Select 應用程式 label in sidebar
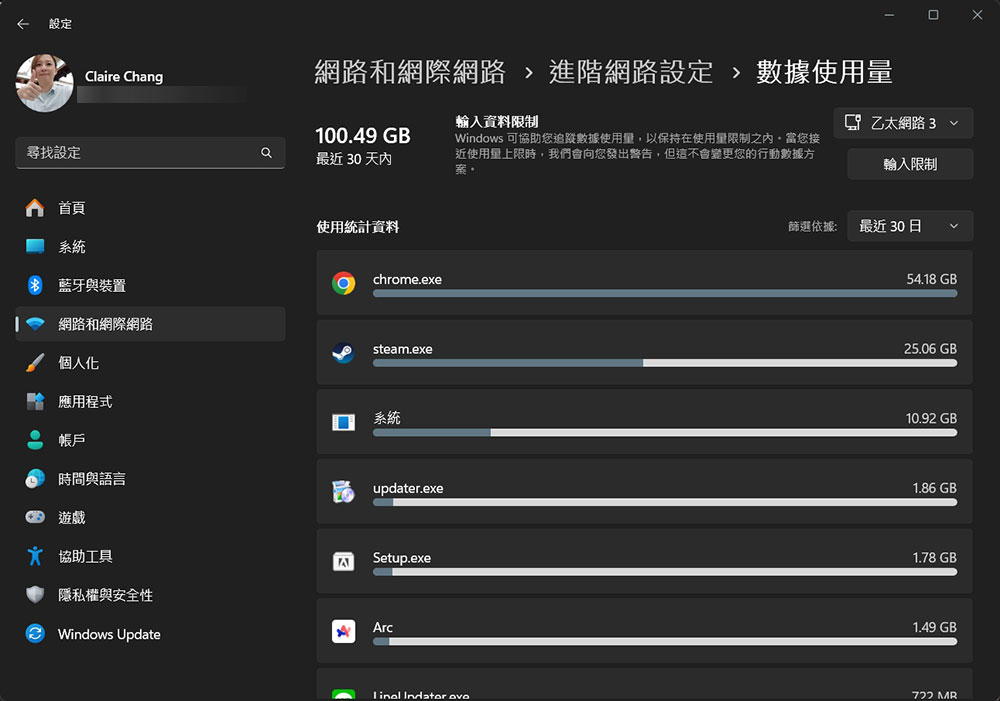The width and height of the screenshot is (1000, 701). [85, 401]
